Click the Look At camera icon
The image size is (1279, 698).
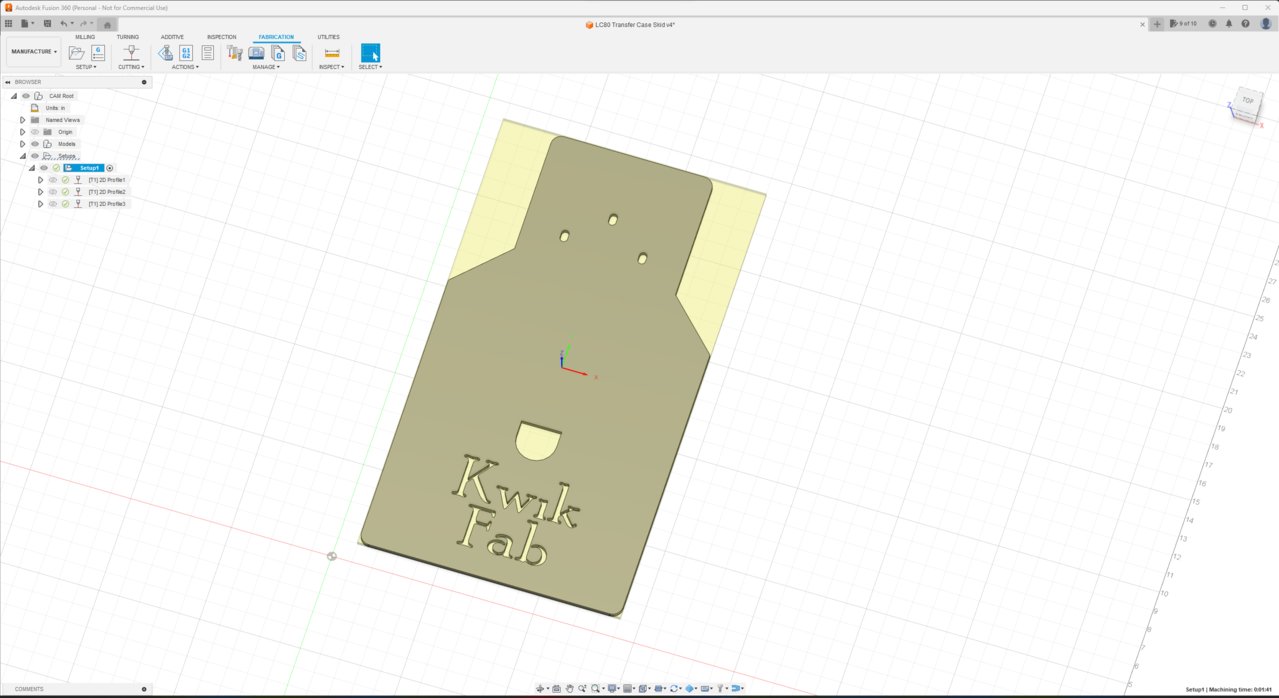pos(556,688)
